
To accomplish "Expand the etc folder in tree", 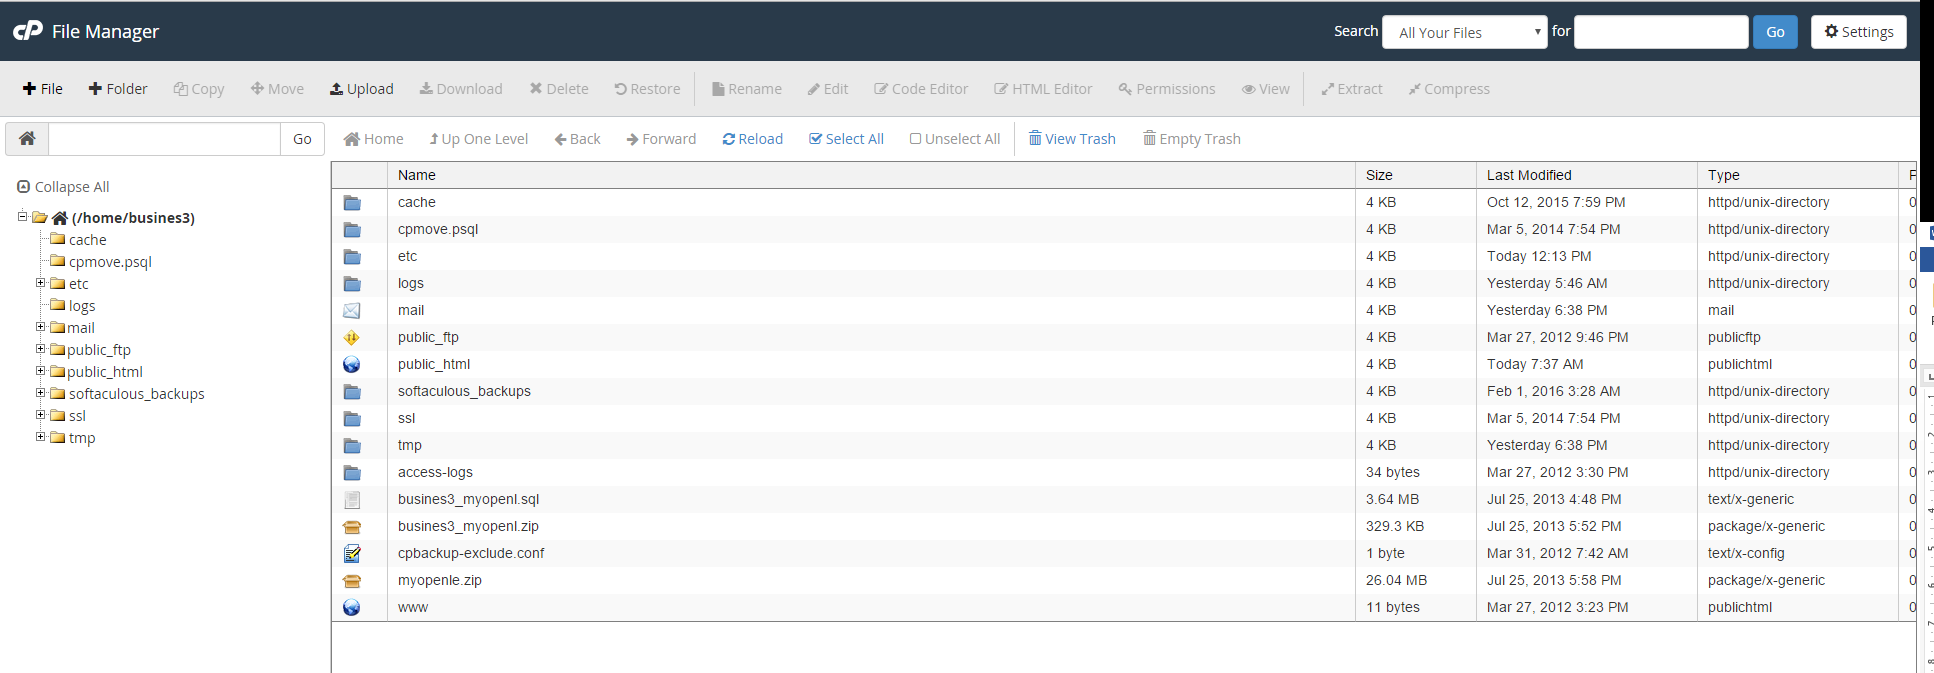I will tap(41, 283).
